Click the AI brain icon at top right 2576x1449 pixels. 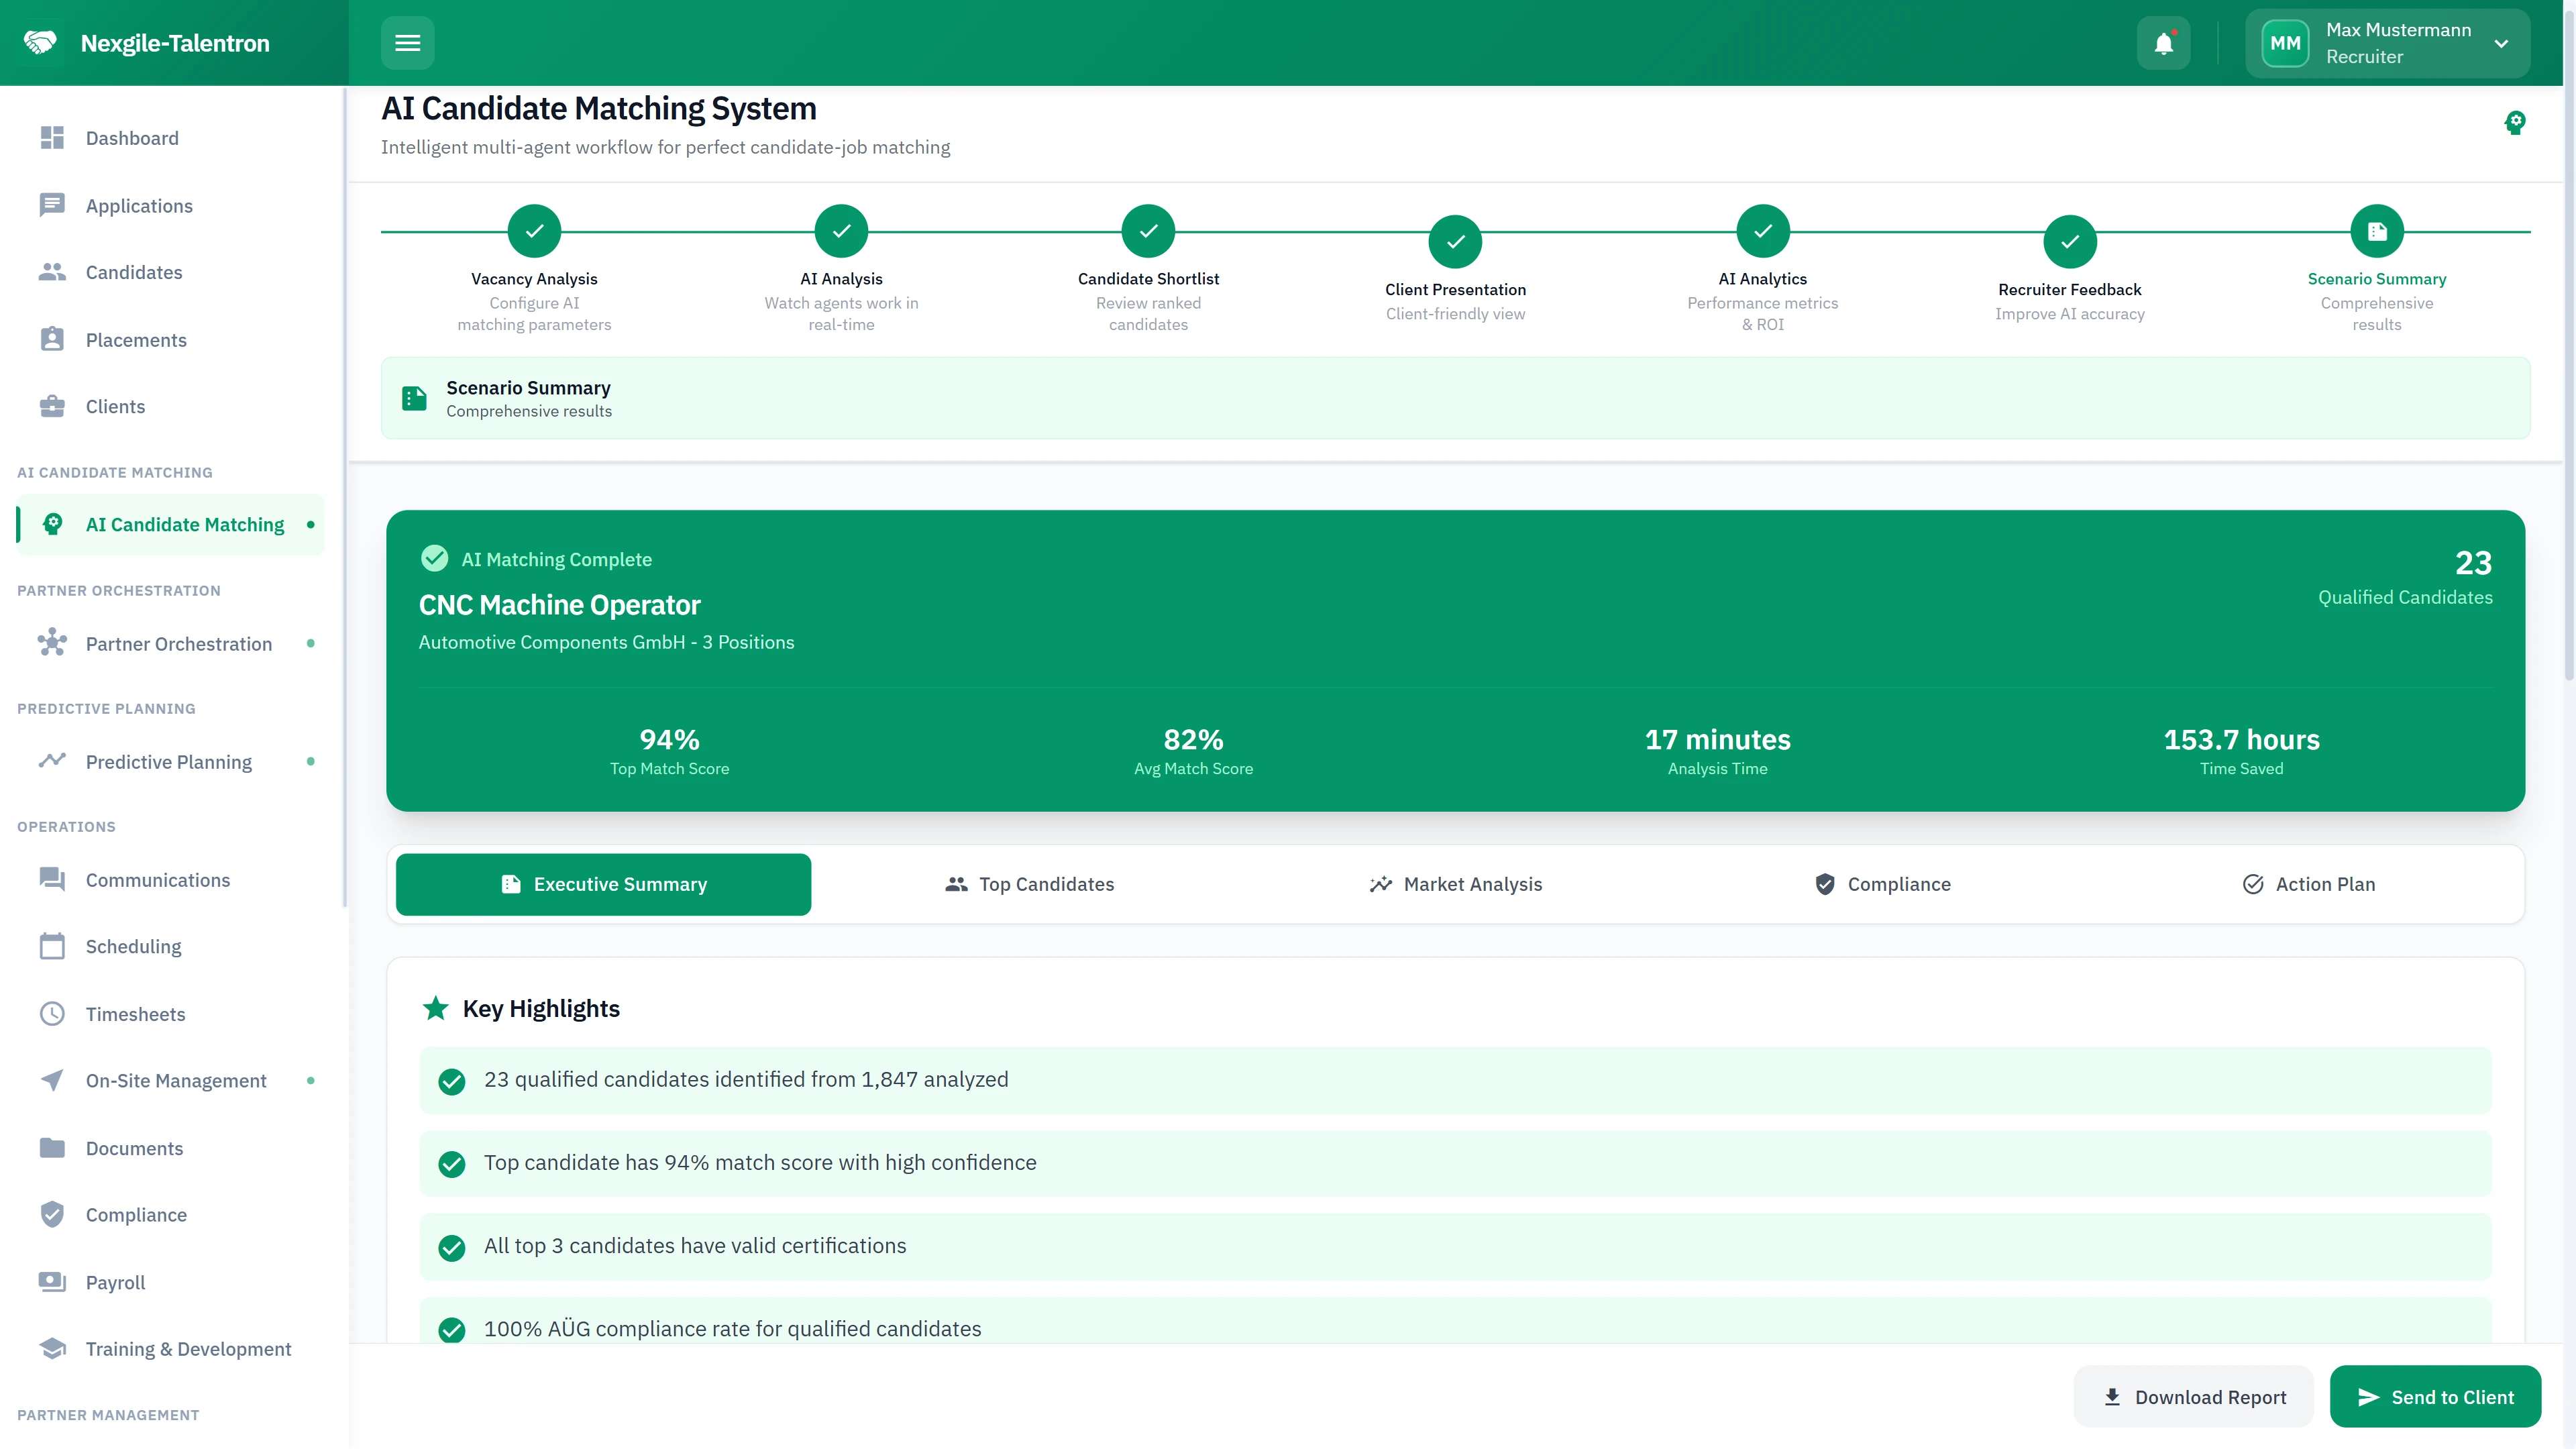2514,123
